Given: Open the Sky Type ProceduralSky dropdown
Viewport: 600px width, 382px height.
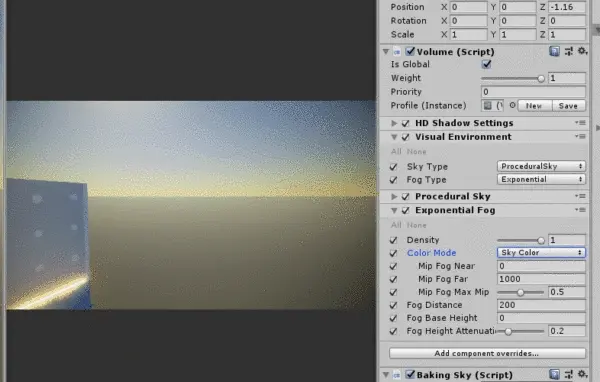Looking at the screenshot, I should (x=541, y=166).
